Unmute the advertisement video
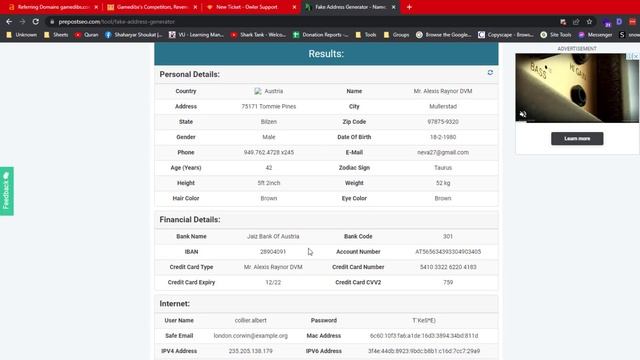The width and height of the screenshot is (640, 360). [523, 114]
